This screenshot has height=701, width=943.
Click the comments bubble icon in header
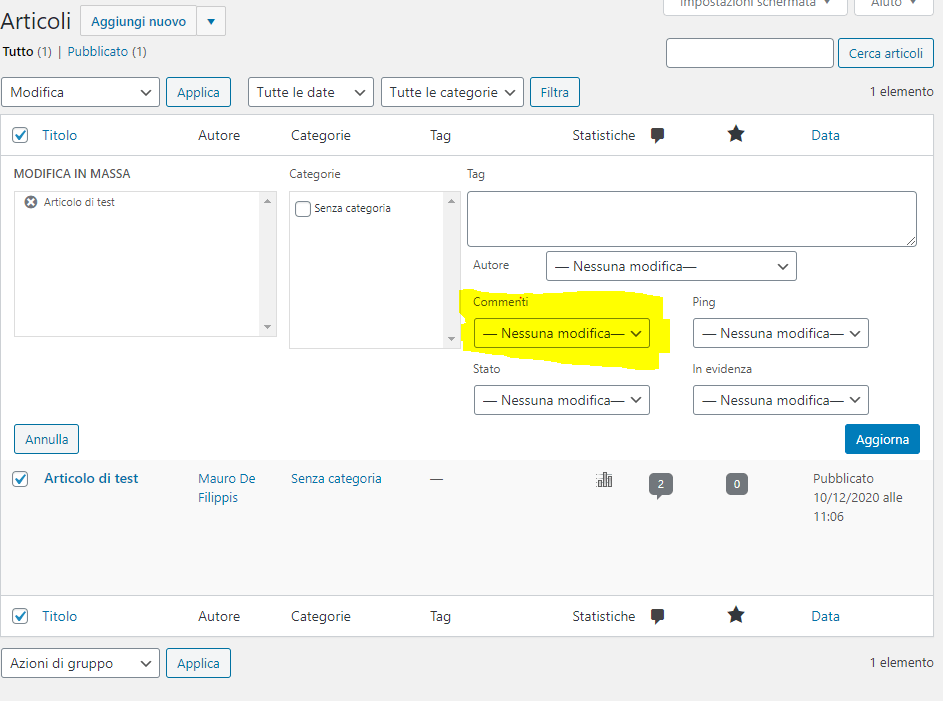pyautogui.click(x=657, y=135)
